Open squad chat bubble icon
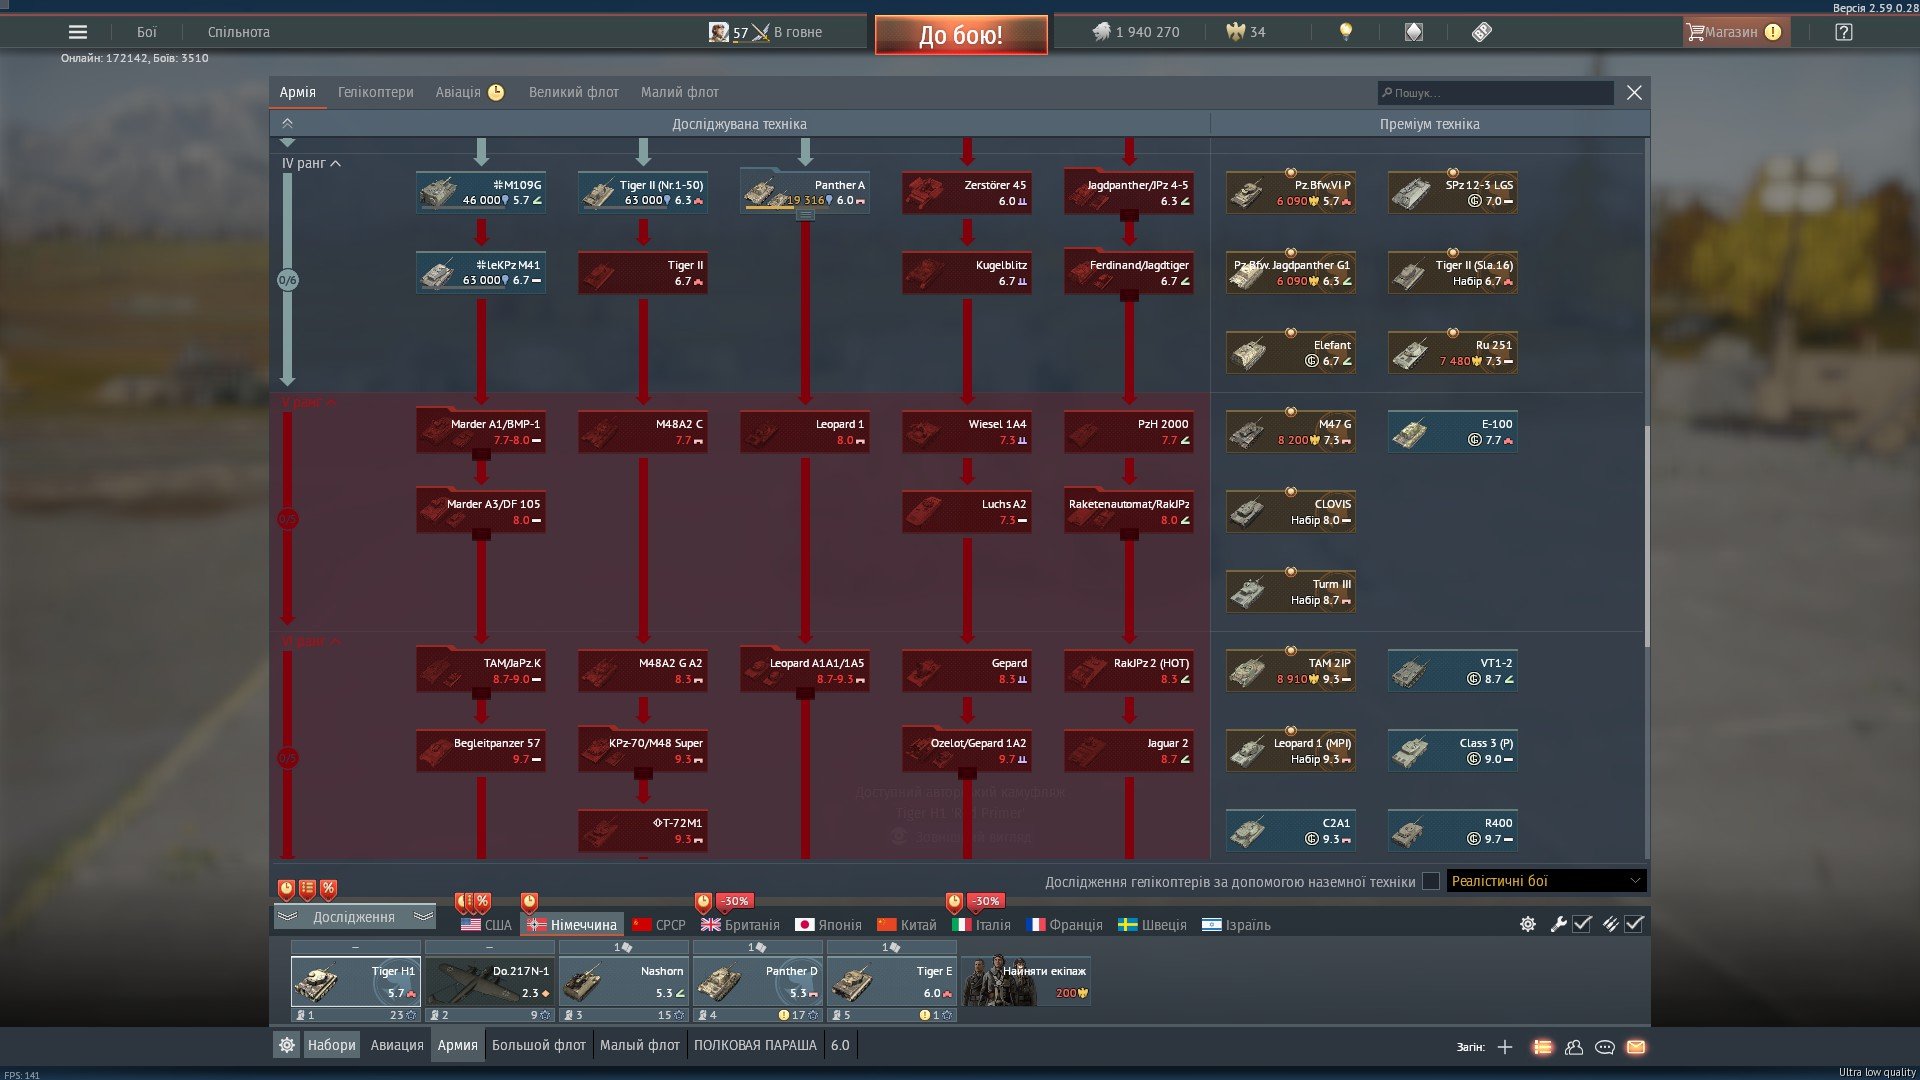The width and height of the screenshot is (1920, 1080). coord(1605,1047)
